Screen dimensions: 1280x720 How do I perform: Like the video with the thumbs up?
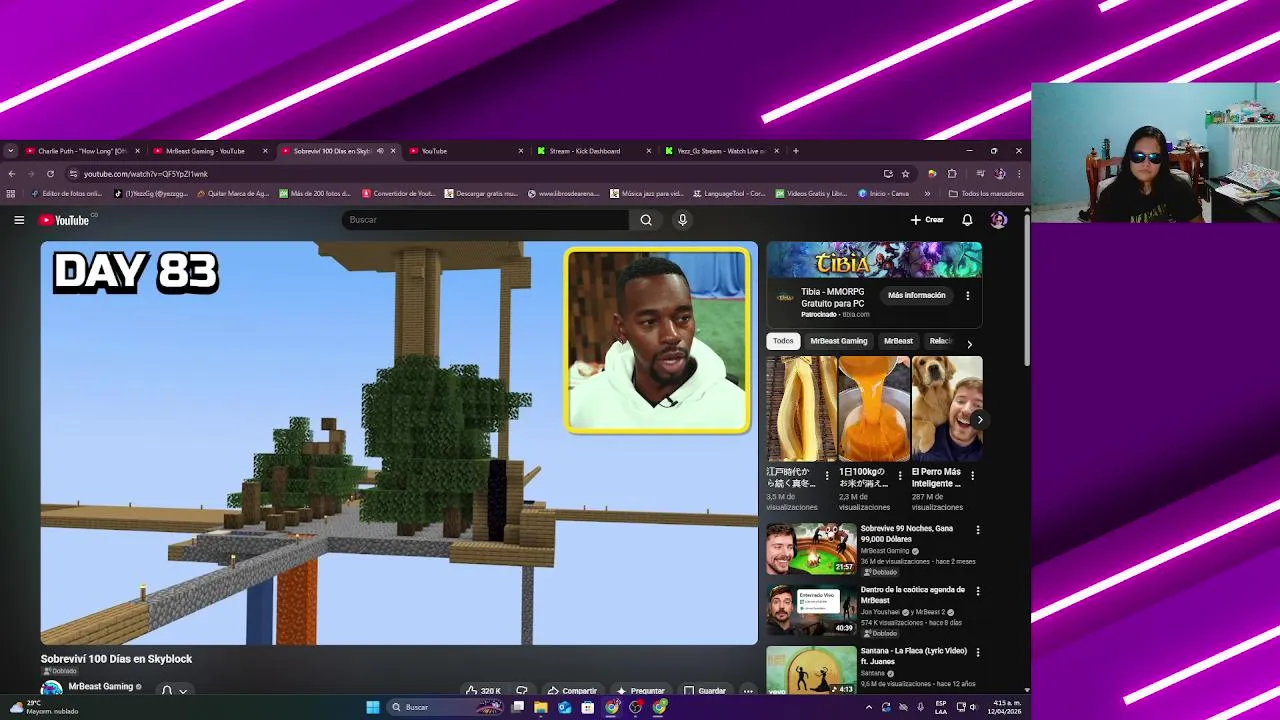click(483, 691)
